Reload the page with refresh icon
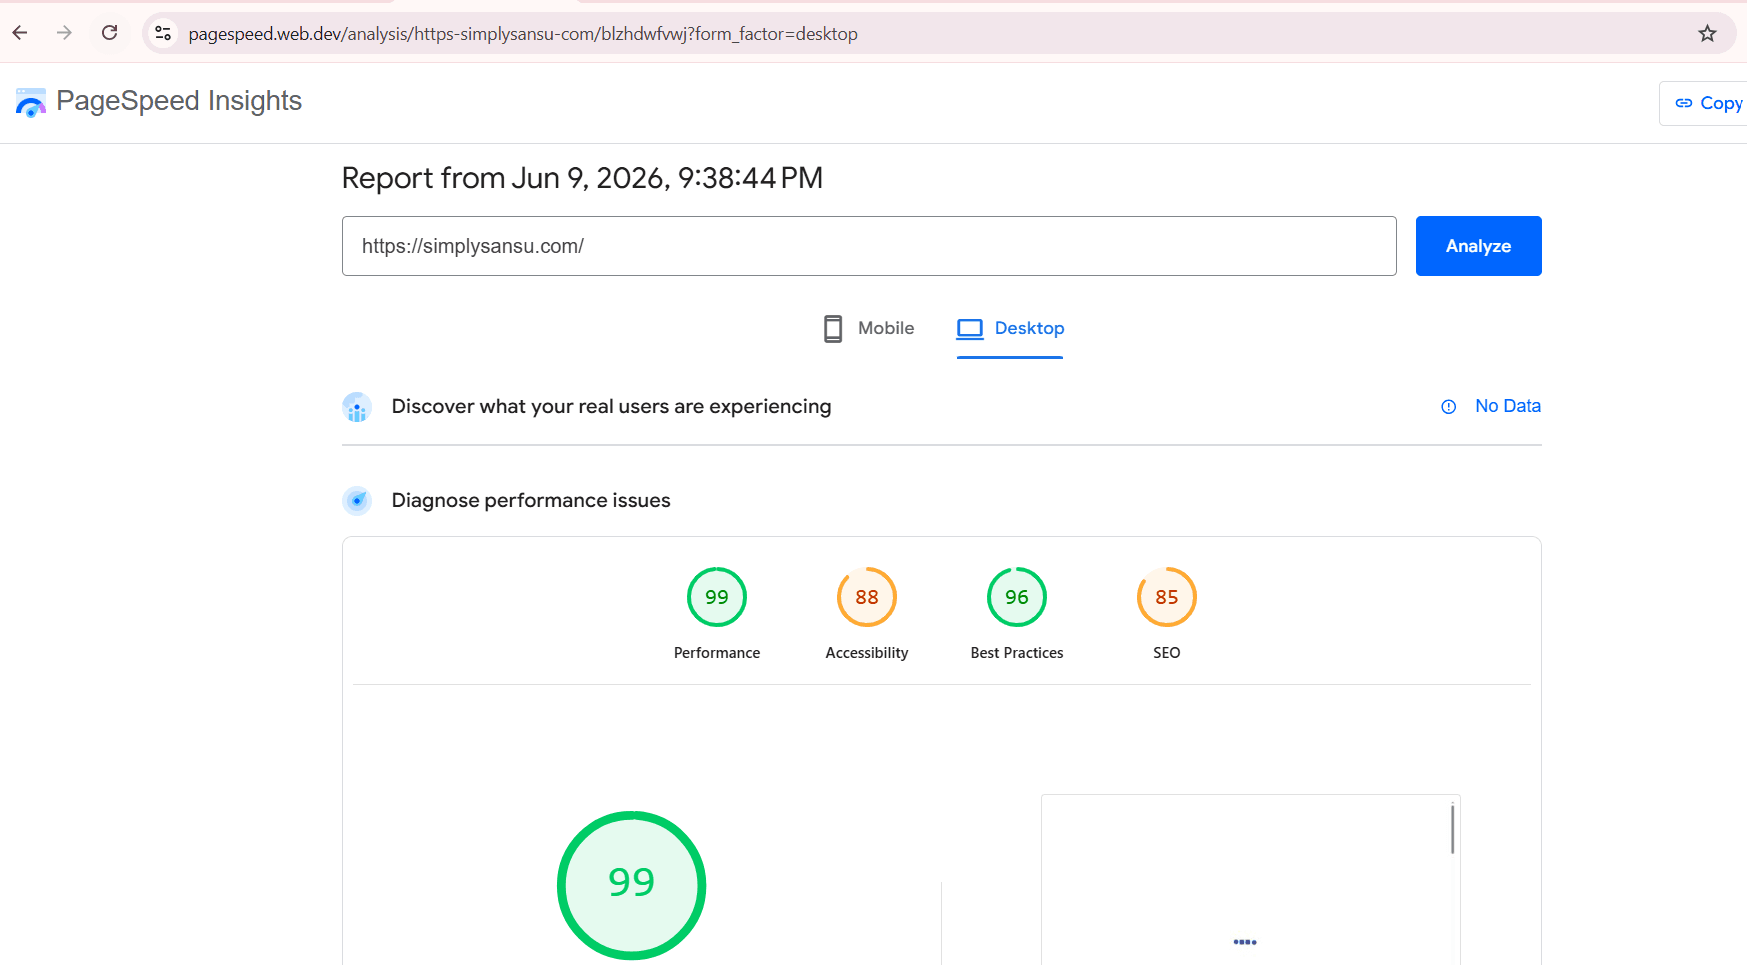This screenshot has width=1747, height=965. click(110, 33)
